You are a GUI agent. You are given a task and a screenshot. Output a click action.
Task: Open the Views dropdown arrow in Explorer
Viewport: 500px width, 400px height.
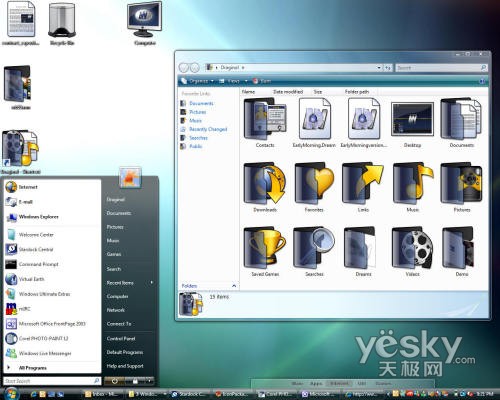click(246, 81)
